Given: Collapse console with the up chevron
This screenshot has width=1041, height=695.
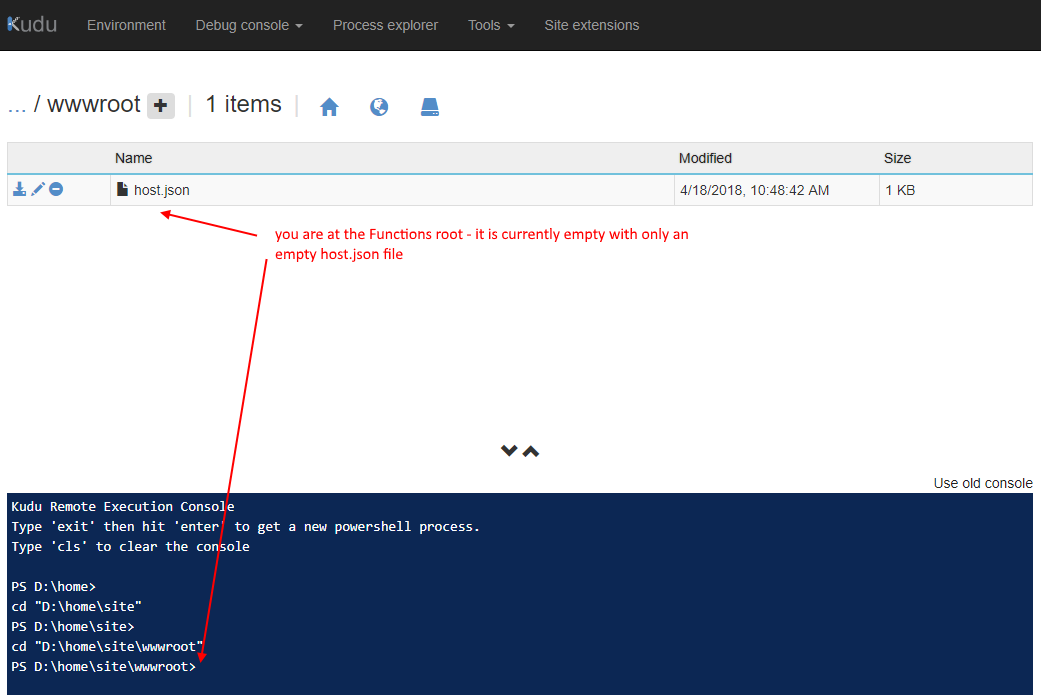Looking at the screenshot, I should click(x=531, y=451).
